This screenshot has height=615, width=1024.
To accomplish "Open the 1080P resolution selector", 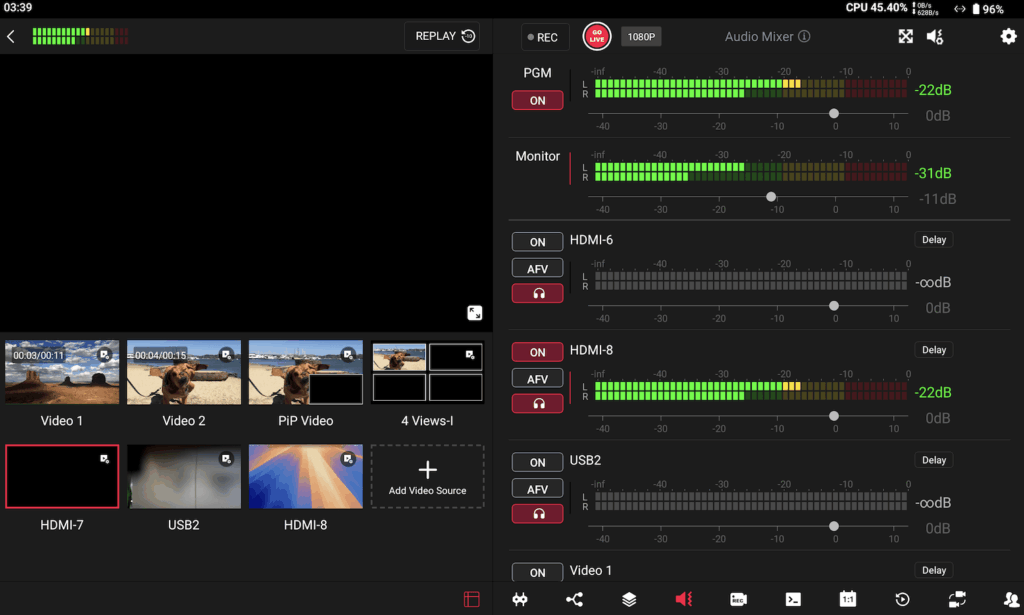I will (641, 37).
